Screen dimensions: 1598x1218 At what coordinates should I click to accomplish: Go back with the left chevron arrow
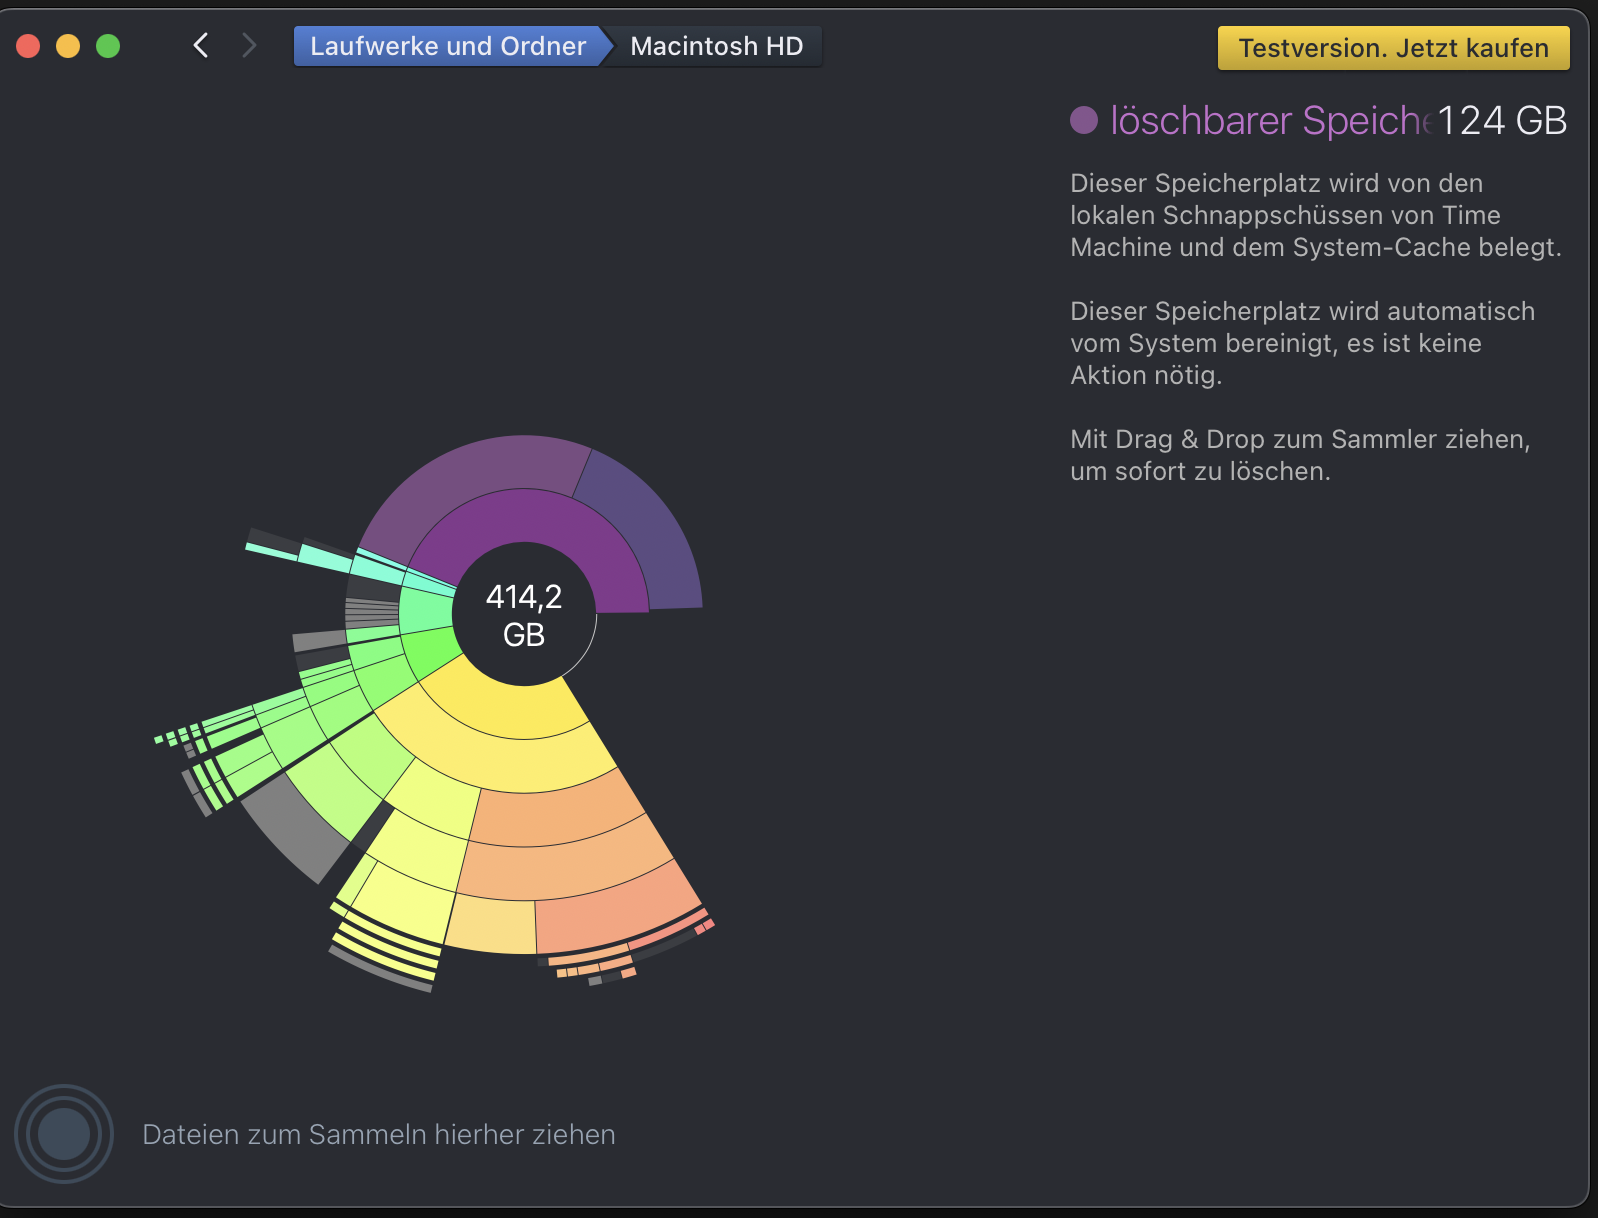(201, 46)
